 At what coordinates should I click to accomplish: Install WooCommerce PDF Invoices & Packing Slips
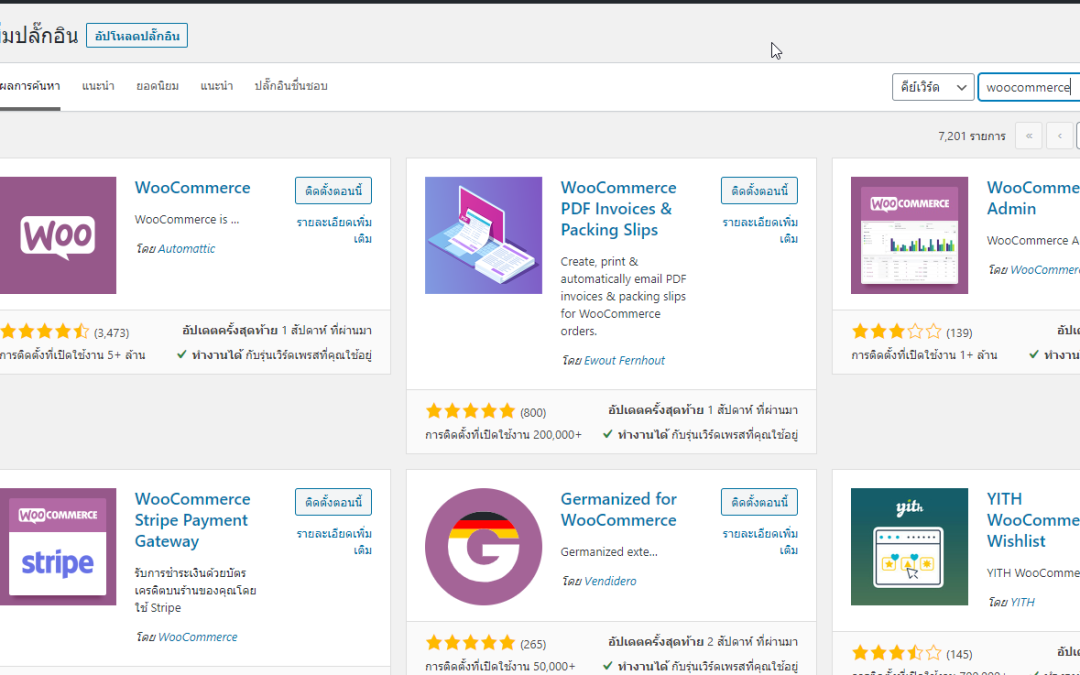click(759, 191)
